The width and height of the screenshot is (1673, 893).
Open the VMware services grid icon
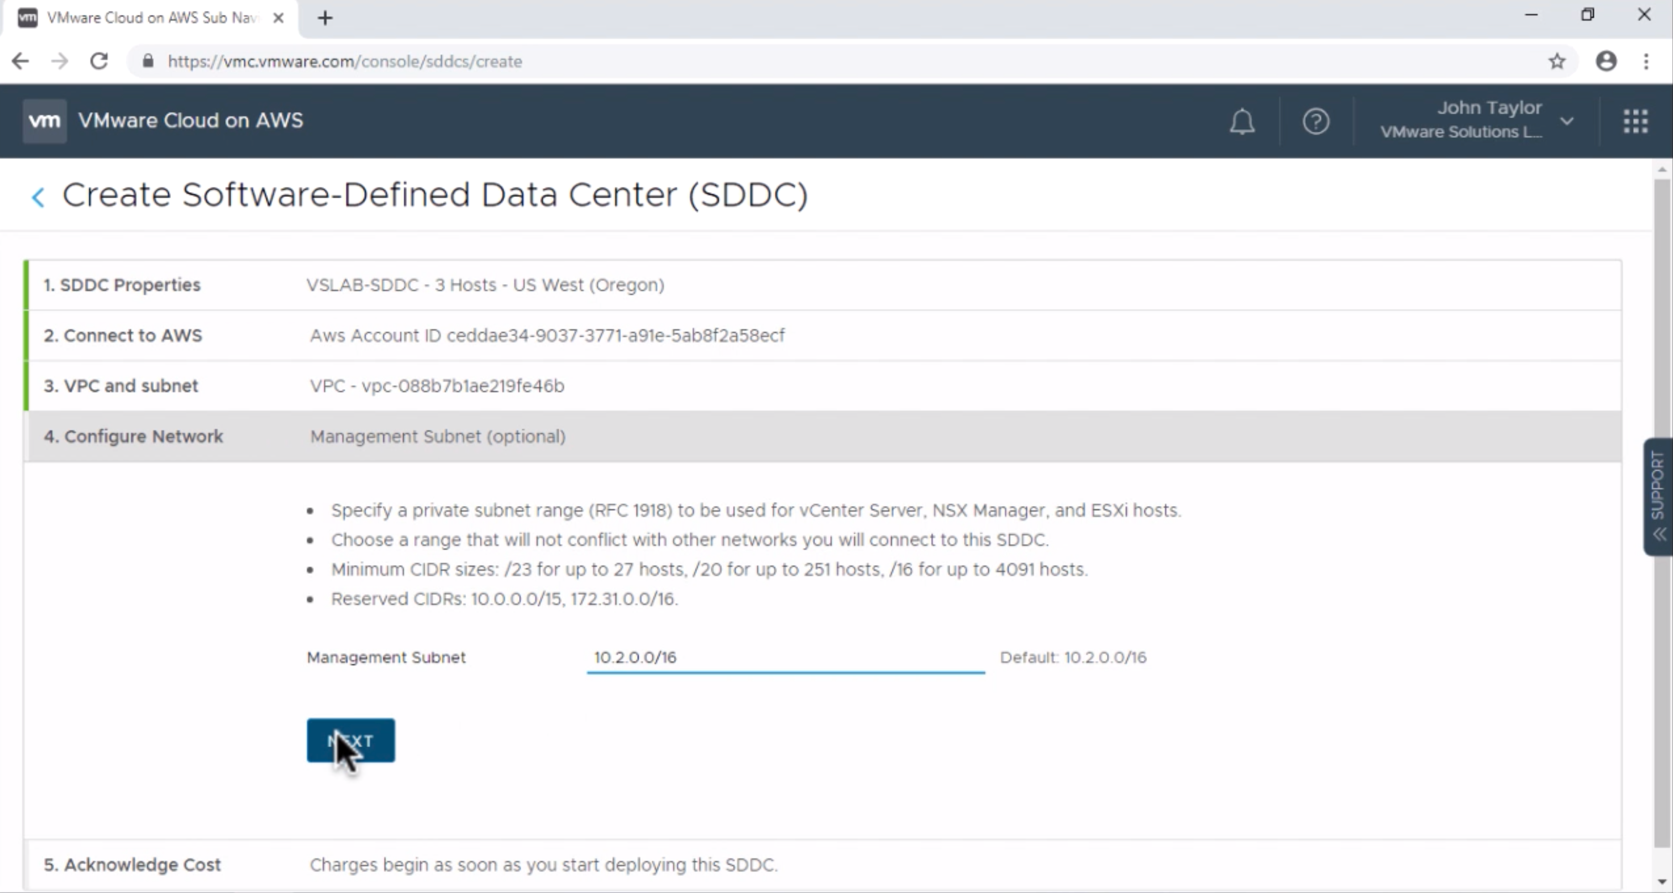[1636, 121]
